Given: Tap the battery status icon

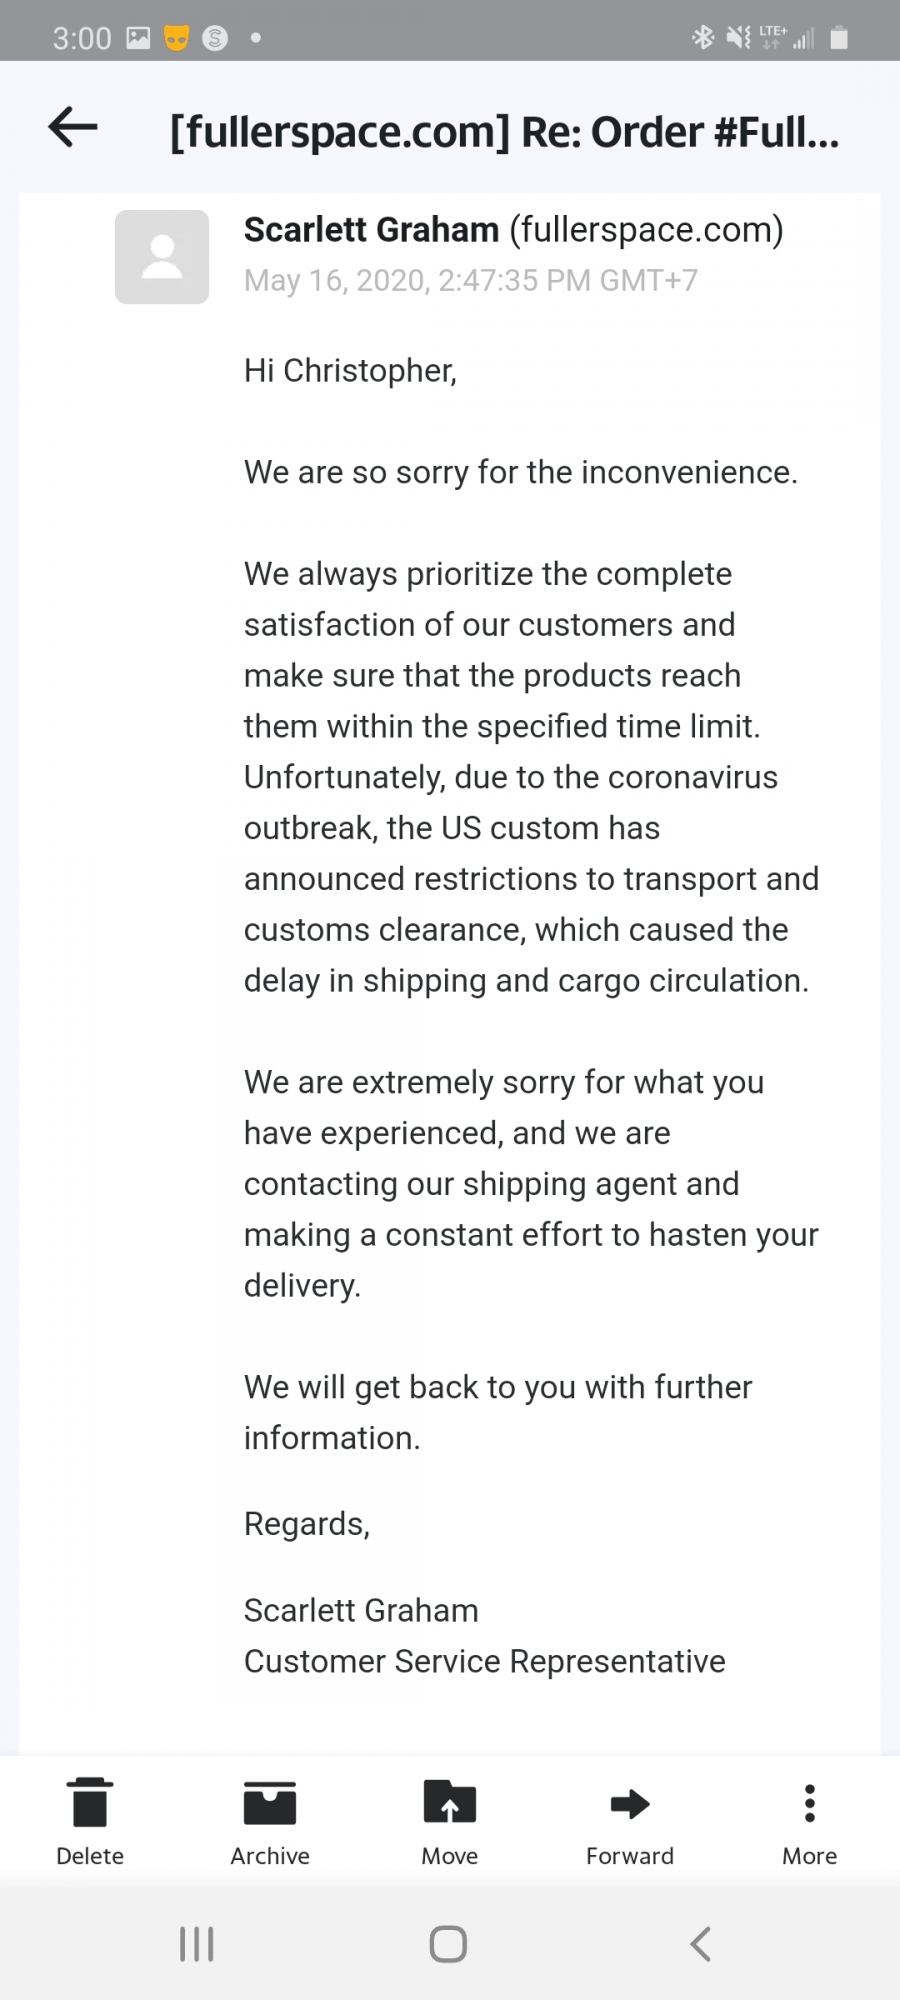Looking at the screenshot, I should [x=840, y=38].
